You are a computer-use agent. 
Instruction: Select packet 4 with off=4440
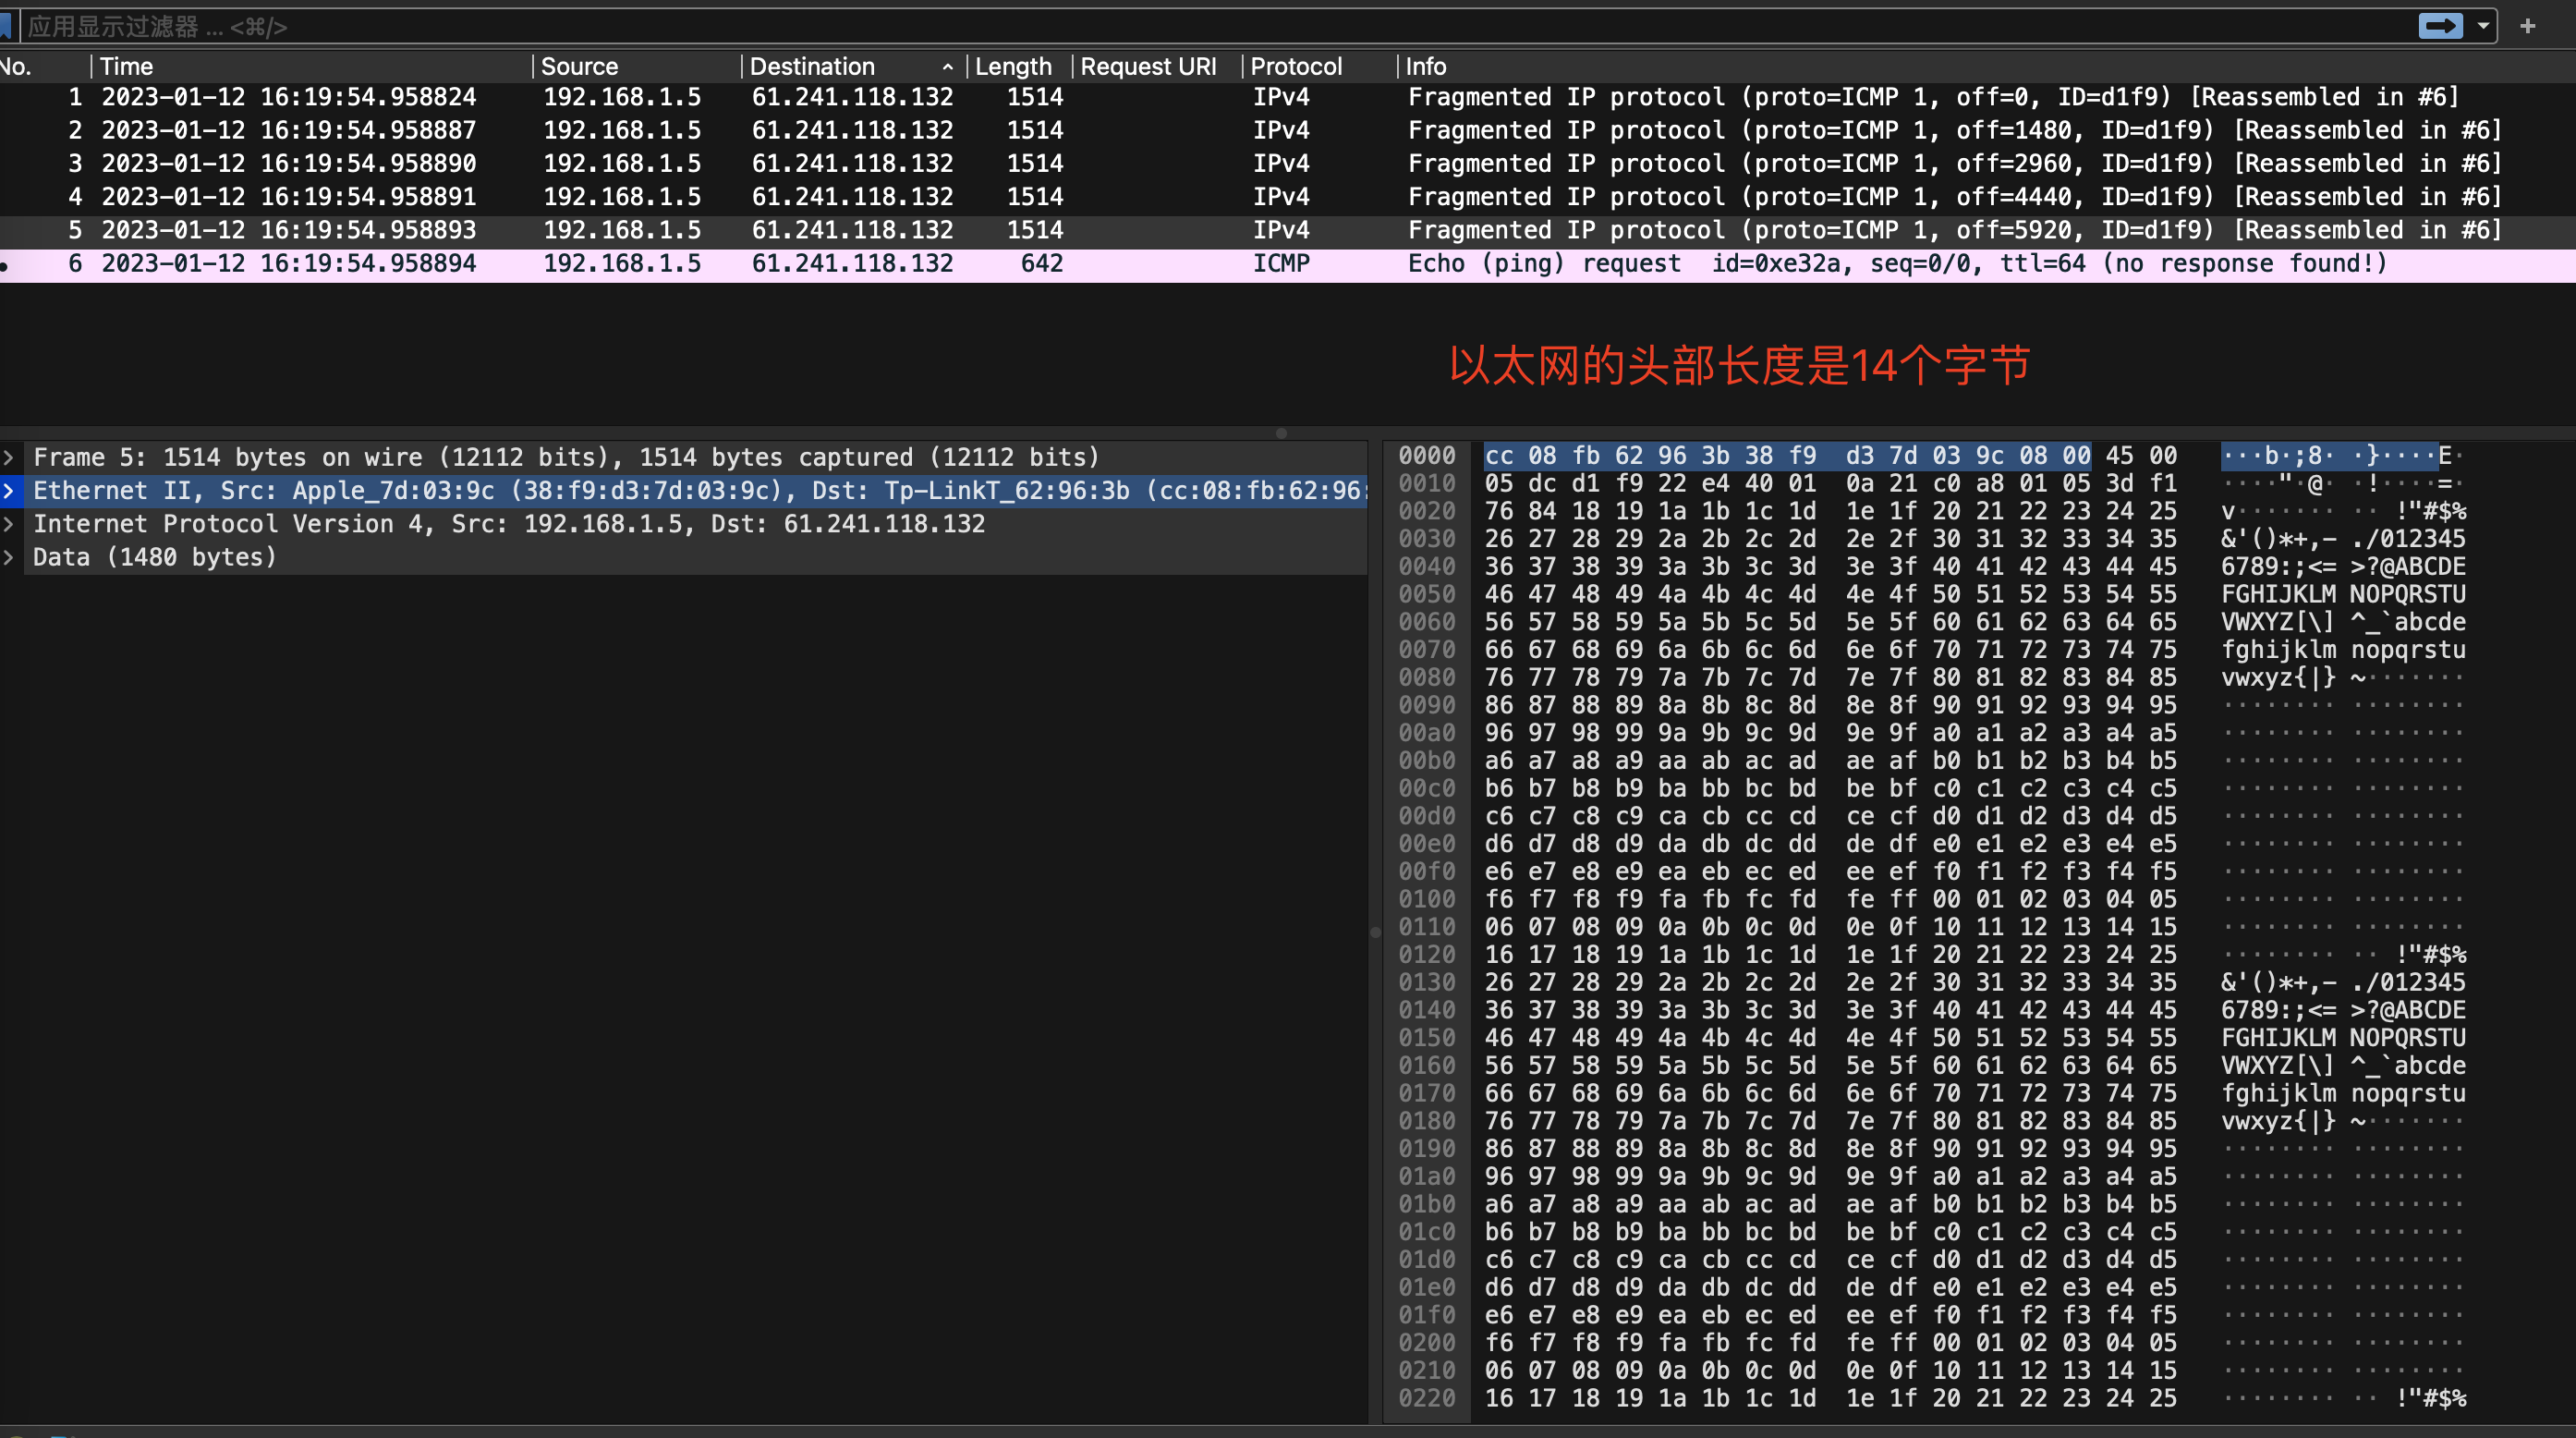tap(1288, 197)
